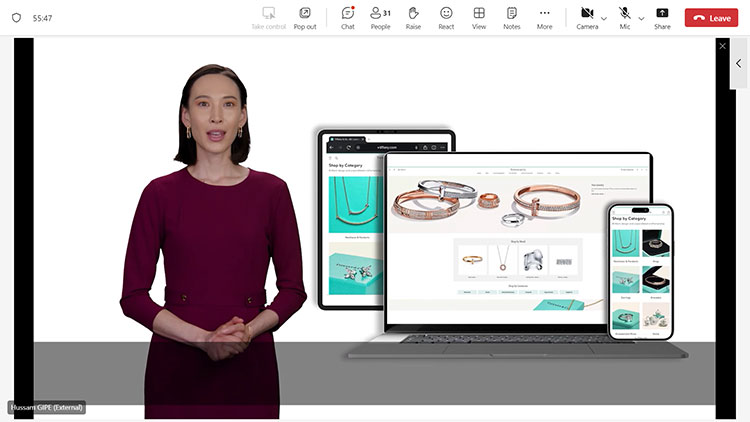Image resolution: width=750 pixels, height=422 pixels.
Task: Expand the side panel chevron at right edge
Action: [739, 63]
